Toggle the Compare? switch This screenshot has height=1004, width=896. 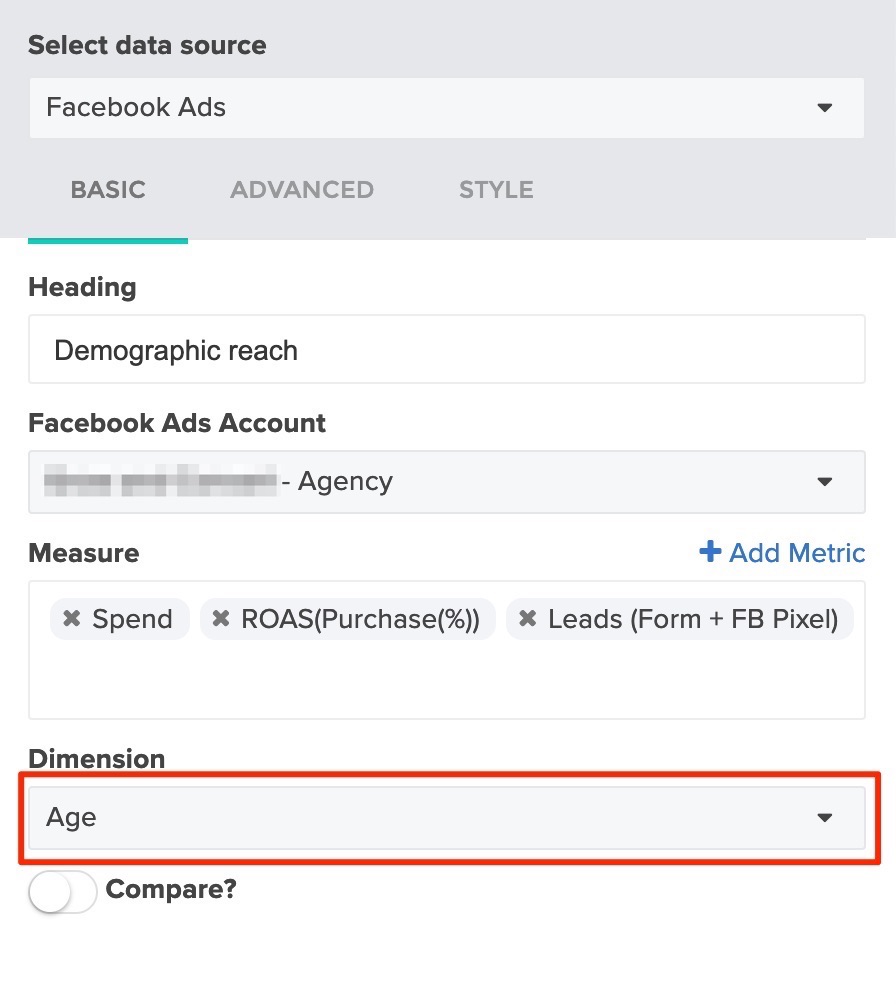[x=62, y=891]
